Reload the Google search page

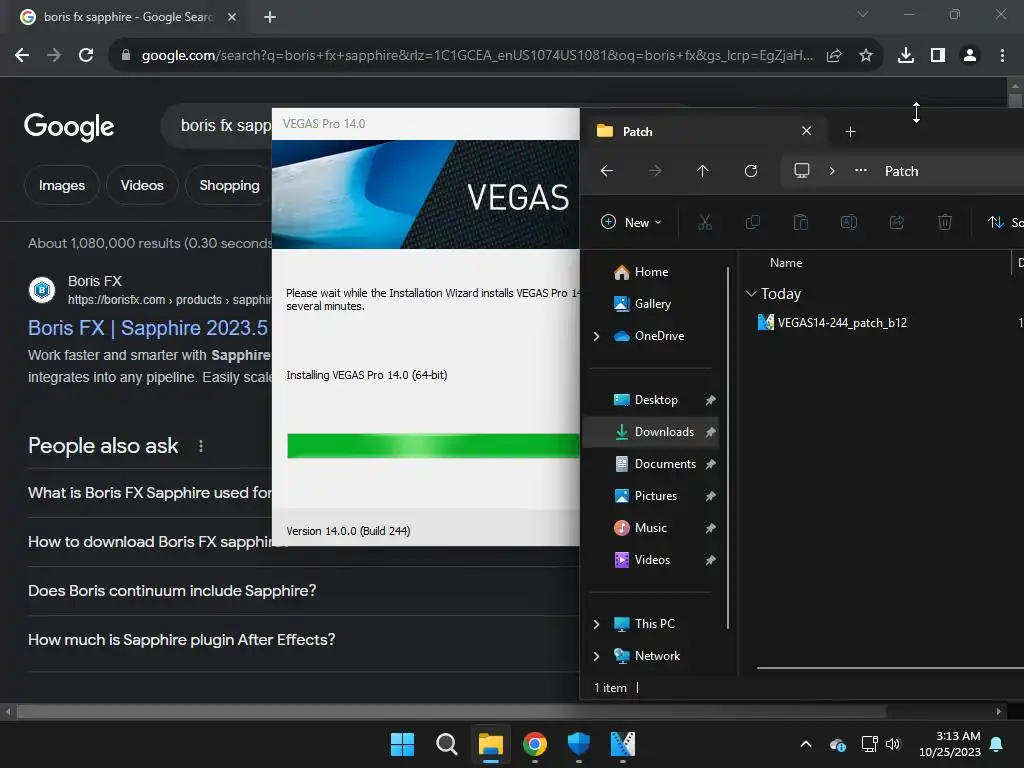(86, 56)
